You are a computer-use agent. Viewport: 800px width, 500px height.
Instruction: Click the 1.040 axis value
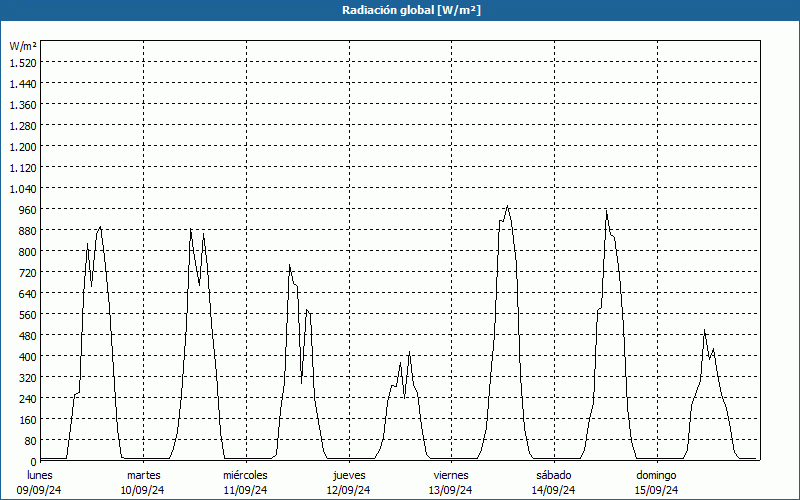pyautogui.click(x=23, y=189)
